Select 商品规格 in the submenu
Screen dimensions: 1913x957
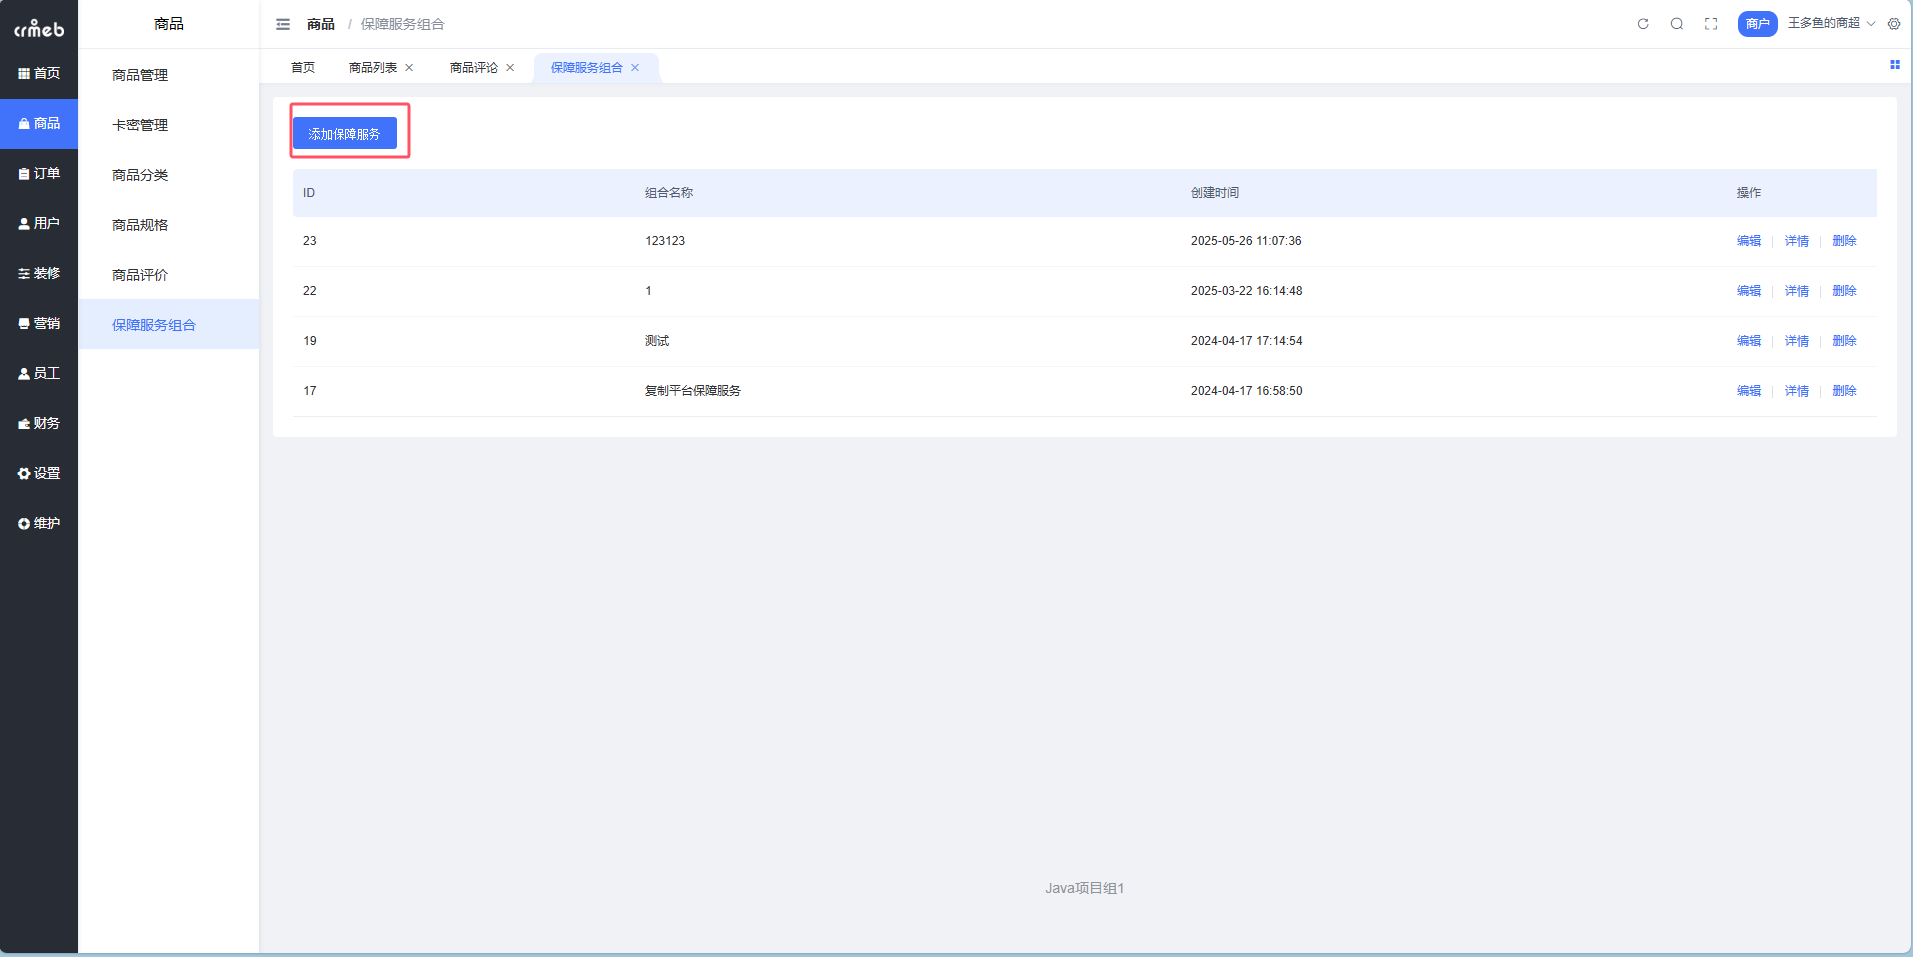click(140, 225)
